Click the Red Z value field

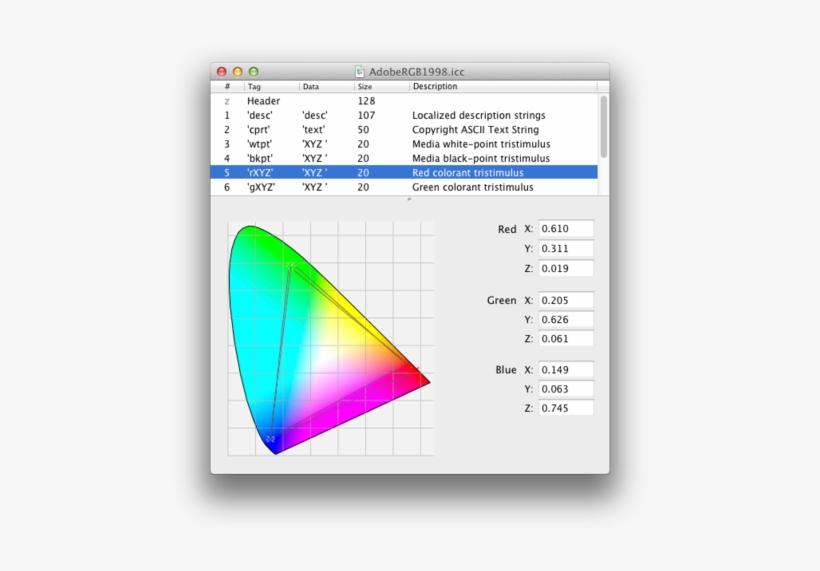click(x=566, y=268)
